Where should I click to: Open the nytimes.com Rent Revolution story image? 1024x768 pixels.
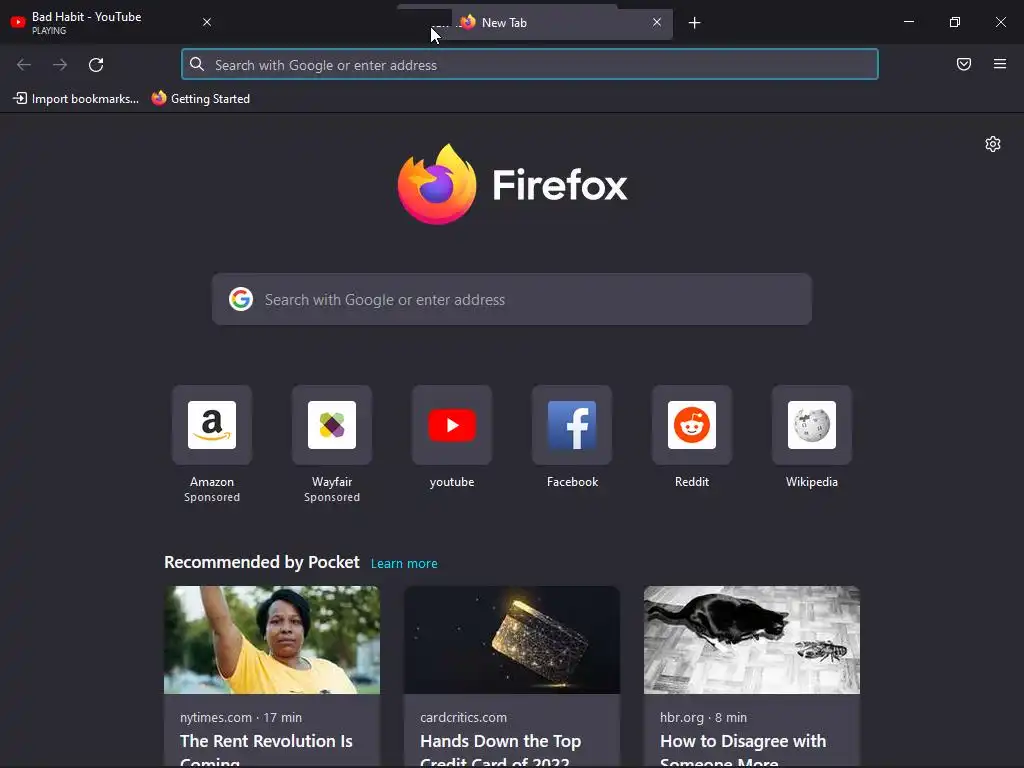tap(272, 640)
